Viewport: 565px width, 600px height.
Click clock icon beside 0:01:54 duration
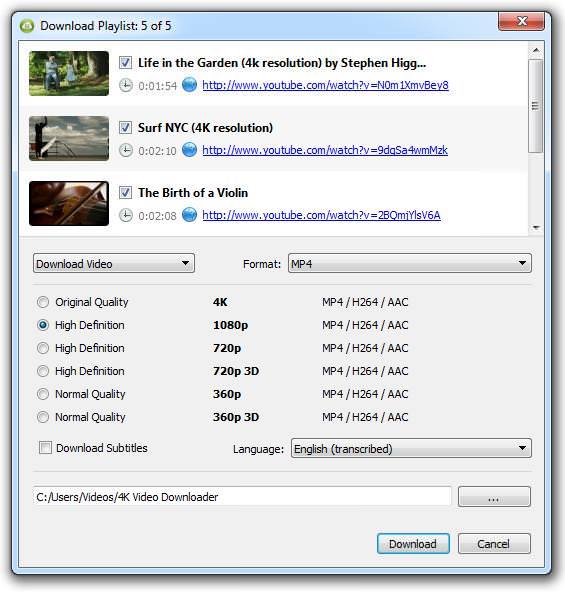pos(125,85)
